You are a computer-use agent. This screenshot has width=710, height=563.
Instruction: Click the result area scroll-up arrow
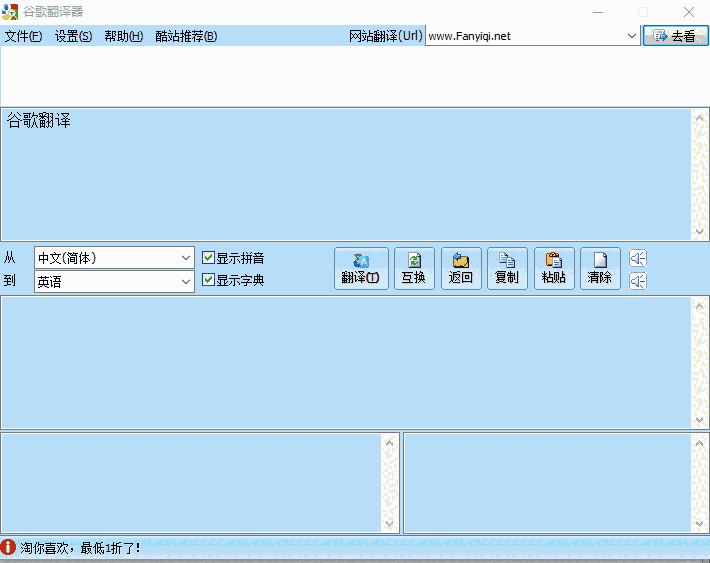[700, 306]
